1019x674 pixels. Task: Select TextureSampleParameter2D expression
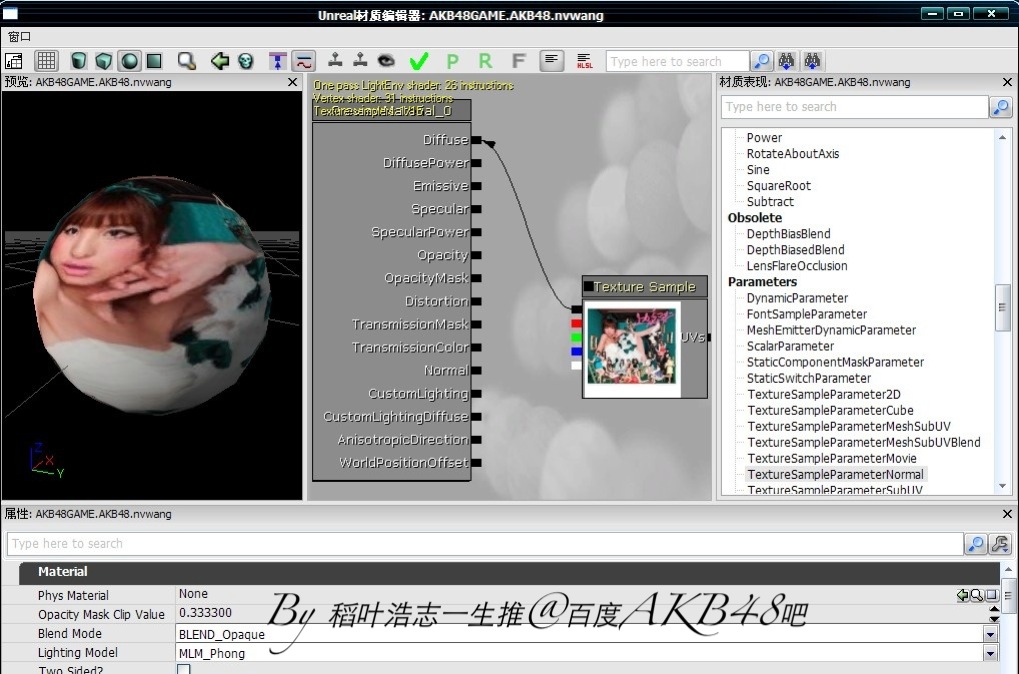pyautogui.click(x=824, y=394)
